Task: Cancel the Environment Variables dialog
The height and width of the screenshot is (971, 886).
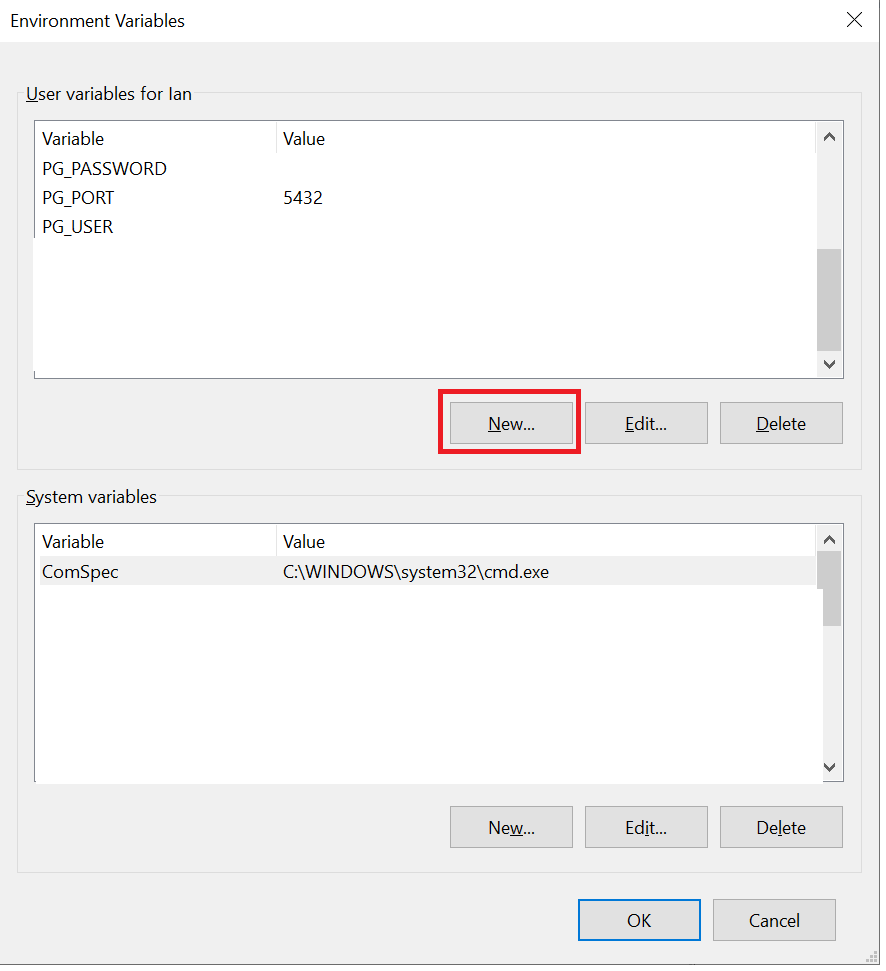Action: click(774, 920)
